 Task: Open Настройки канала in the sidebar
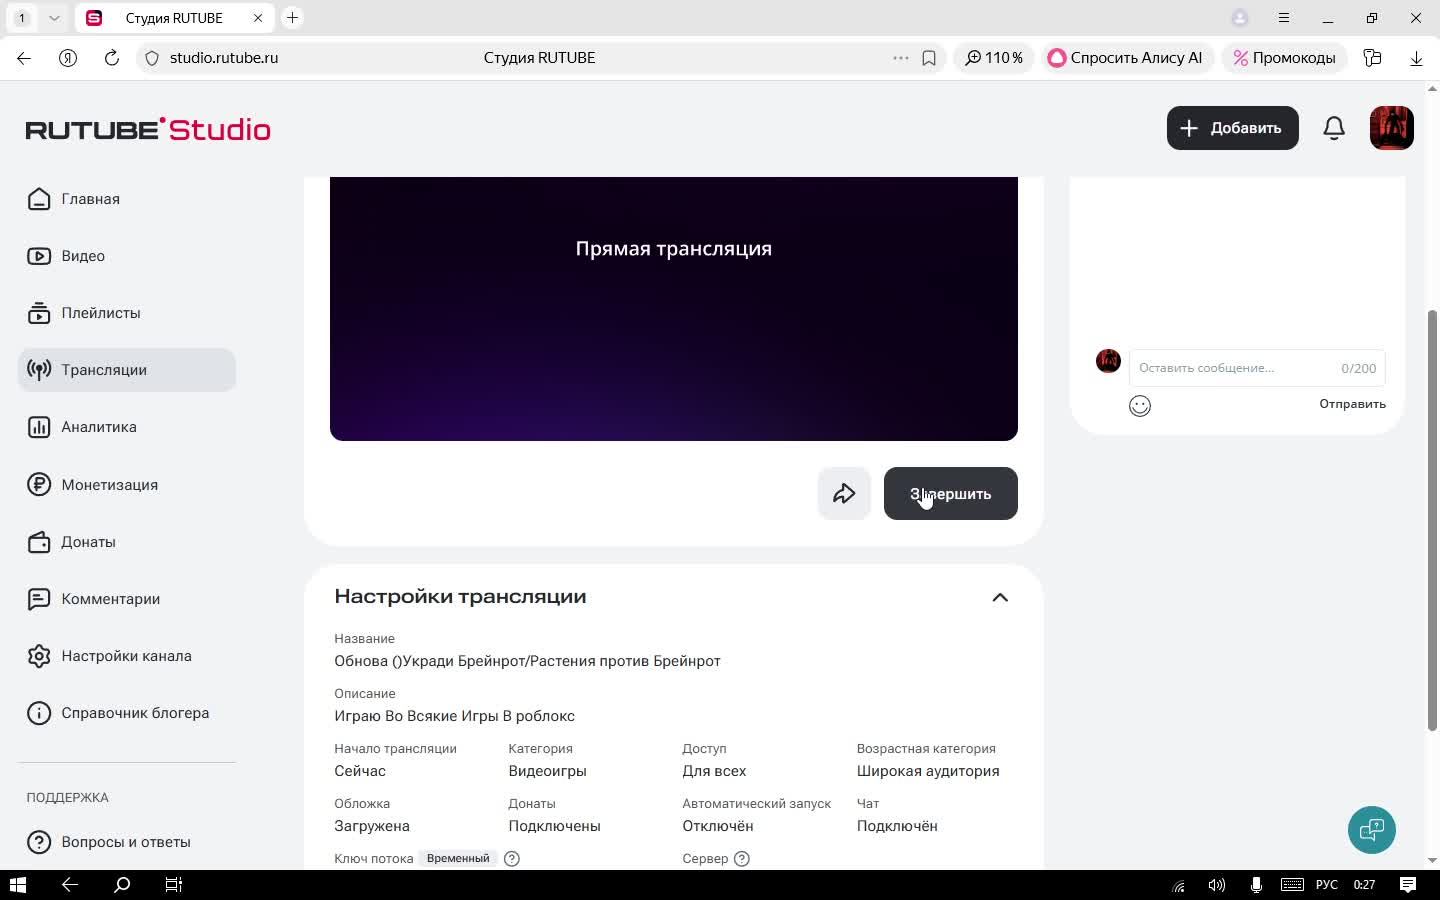127,656
